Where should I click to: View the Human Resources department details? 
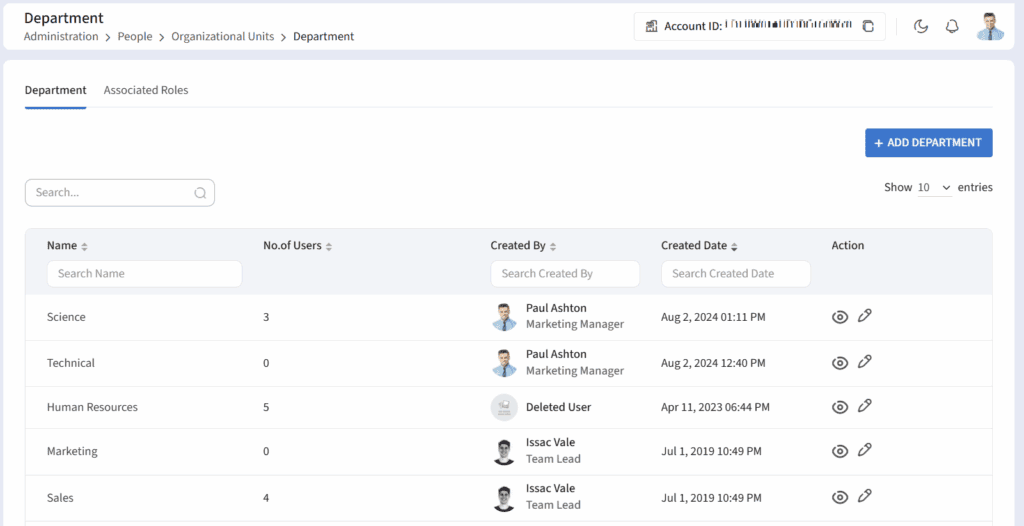tap(840, 407)
